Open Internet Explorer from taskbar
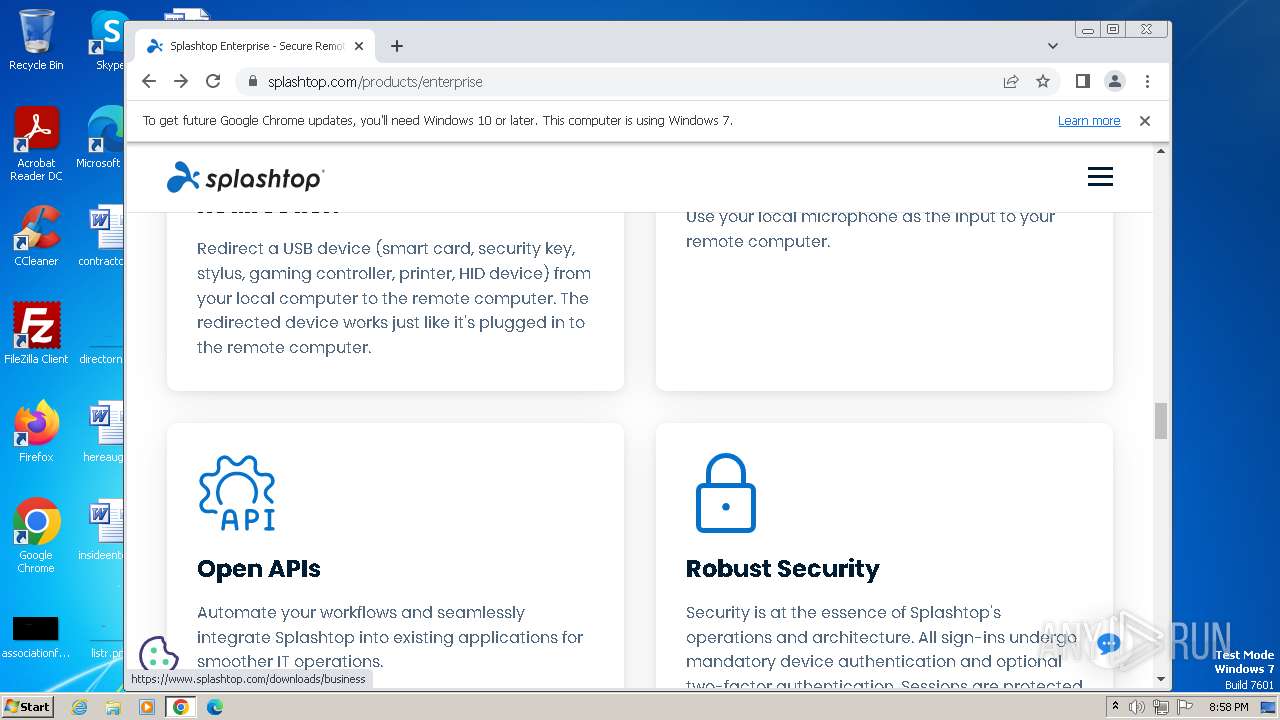Image resolution: width=1280 pixels, height=720 pixels. [x=80, y=707]
